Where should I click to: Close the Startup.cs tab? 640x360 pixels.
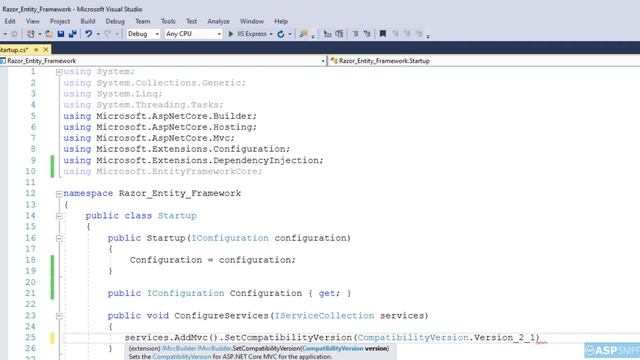point(46,49)
